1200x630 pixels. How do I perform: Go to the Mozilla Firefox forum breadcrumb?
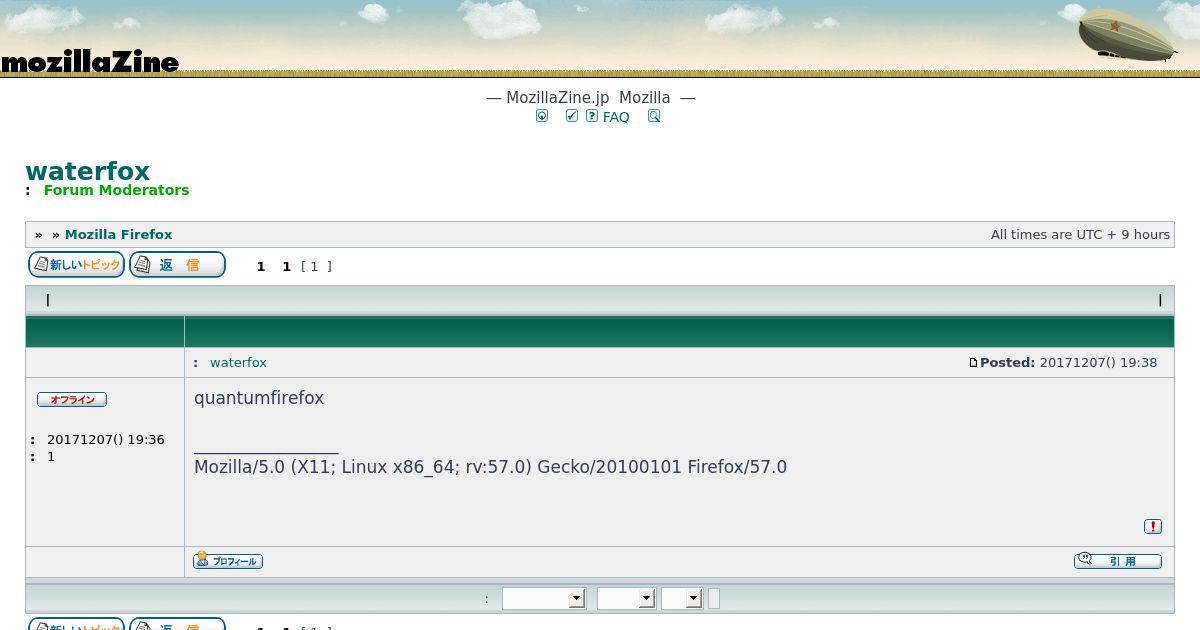click(x=119, y=234)
